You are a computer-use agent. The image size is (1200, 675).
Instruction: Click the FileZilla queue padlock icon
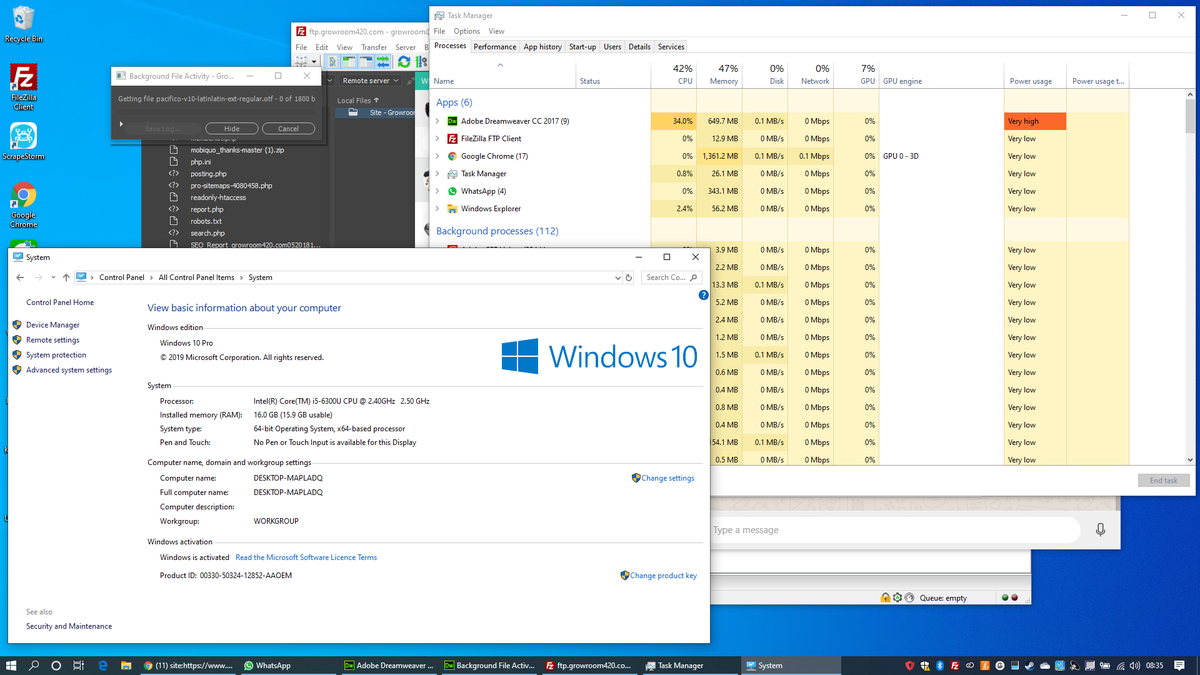(x=885, y=598)
